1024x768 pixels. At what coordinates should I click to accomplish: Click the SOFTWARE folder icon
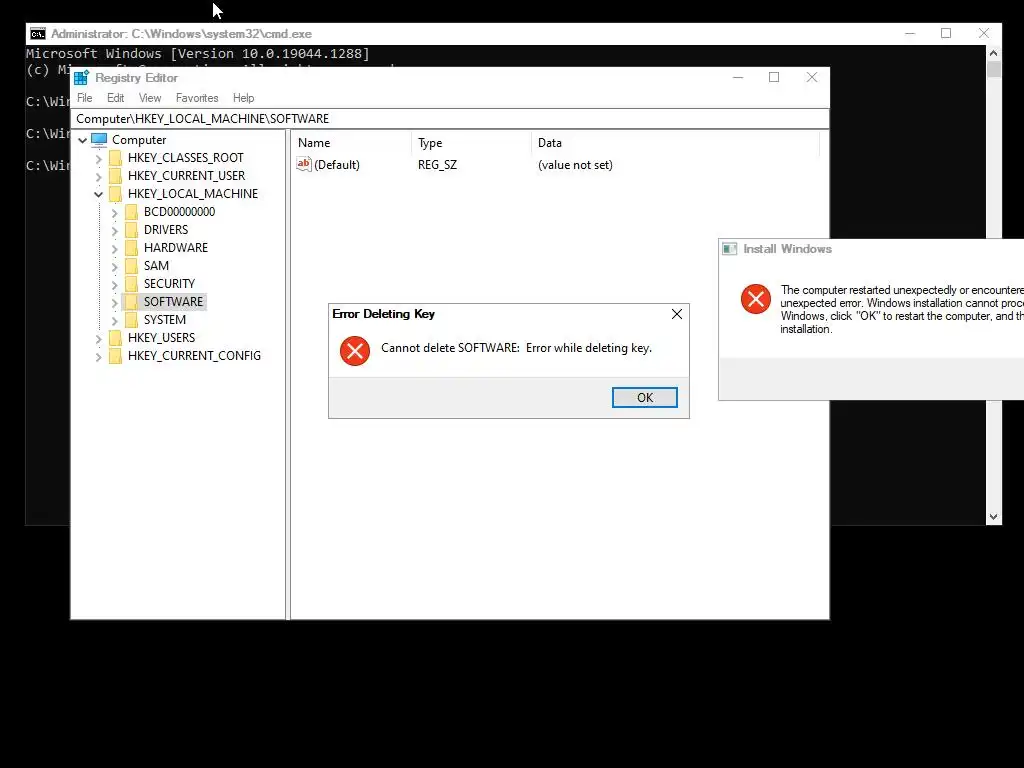click(x=131, y=302)
